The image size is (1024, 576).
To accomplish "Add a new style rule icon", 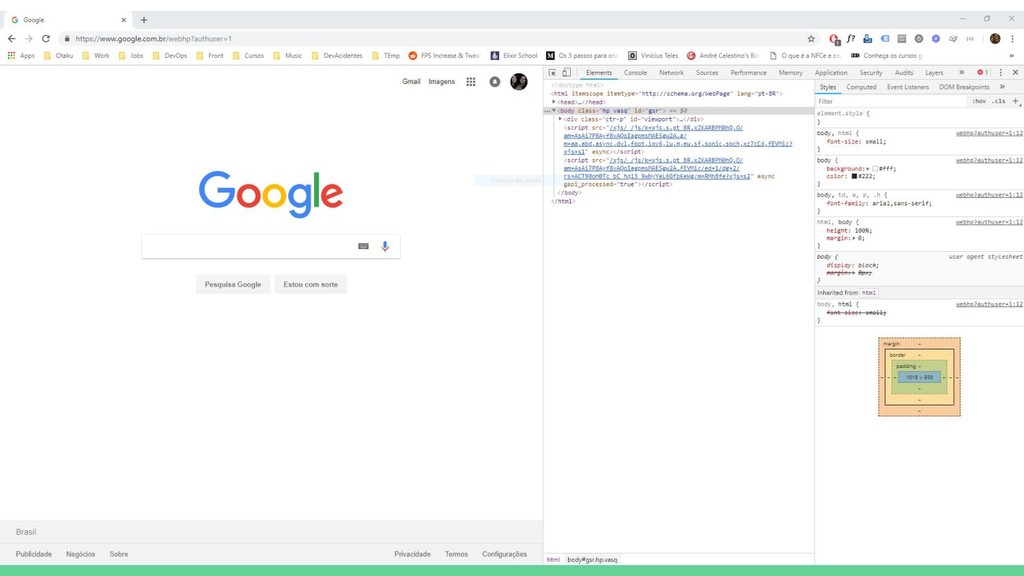I will point(1016,101).
